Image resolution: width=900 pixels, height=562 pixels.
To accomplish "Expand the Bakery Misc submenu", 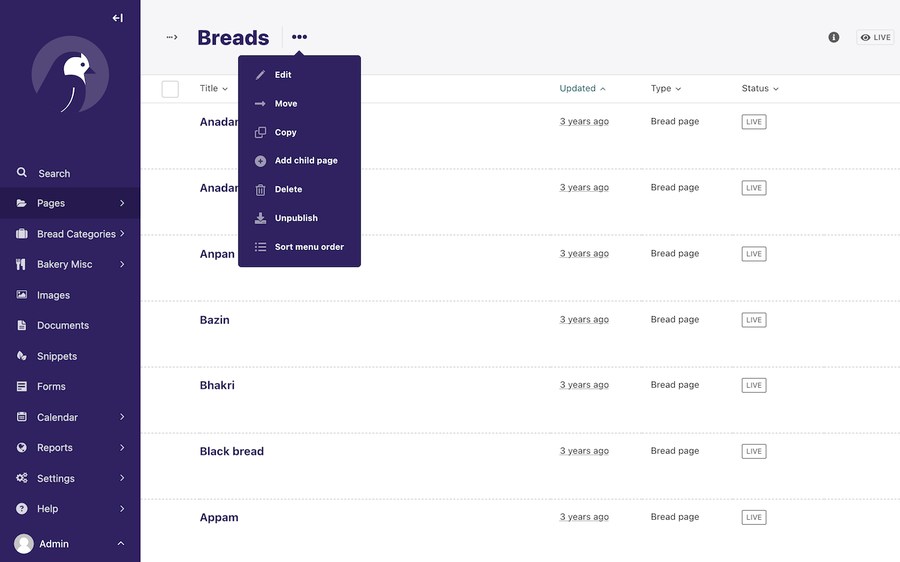I will pos(70,264).
